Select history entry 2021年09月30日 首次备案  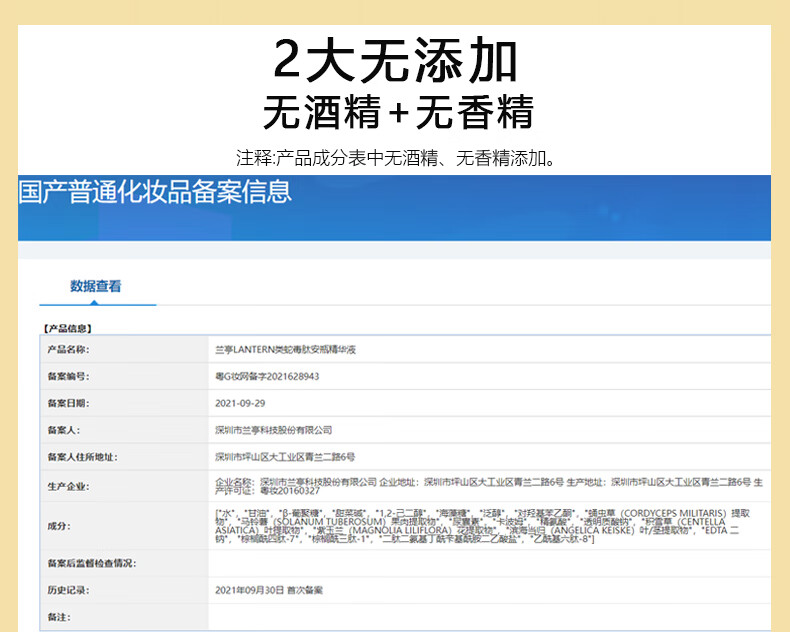(269, 590)
